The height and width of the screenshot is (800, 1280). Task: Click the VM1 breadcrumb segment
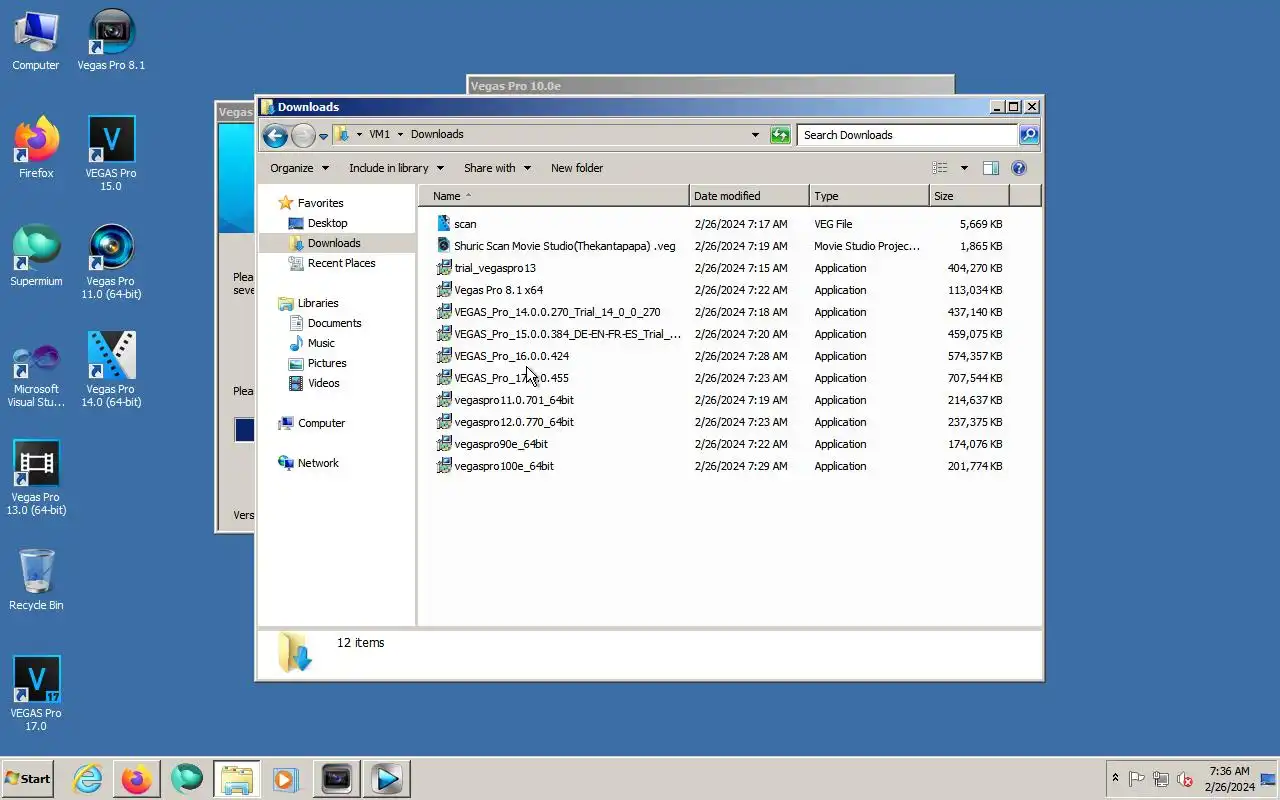point(379,134)
